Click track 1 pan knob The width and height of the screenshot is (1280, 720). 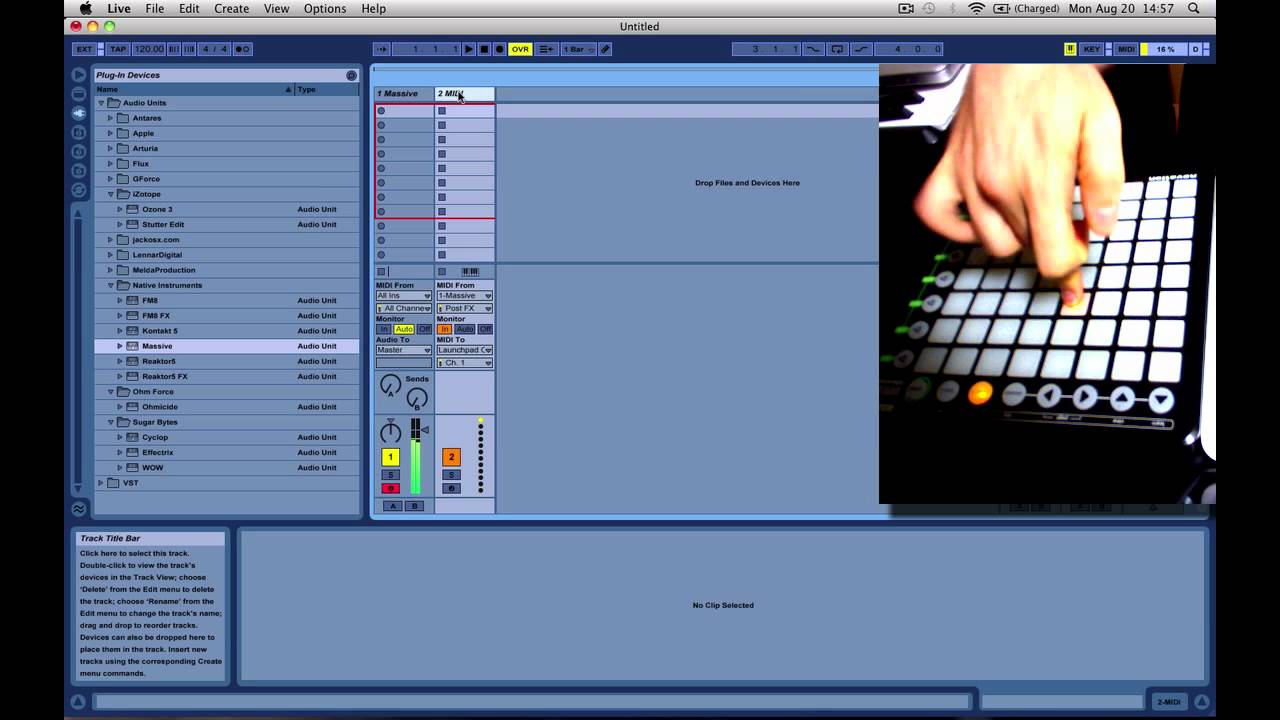390,432
